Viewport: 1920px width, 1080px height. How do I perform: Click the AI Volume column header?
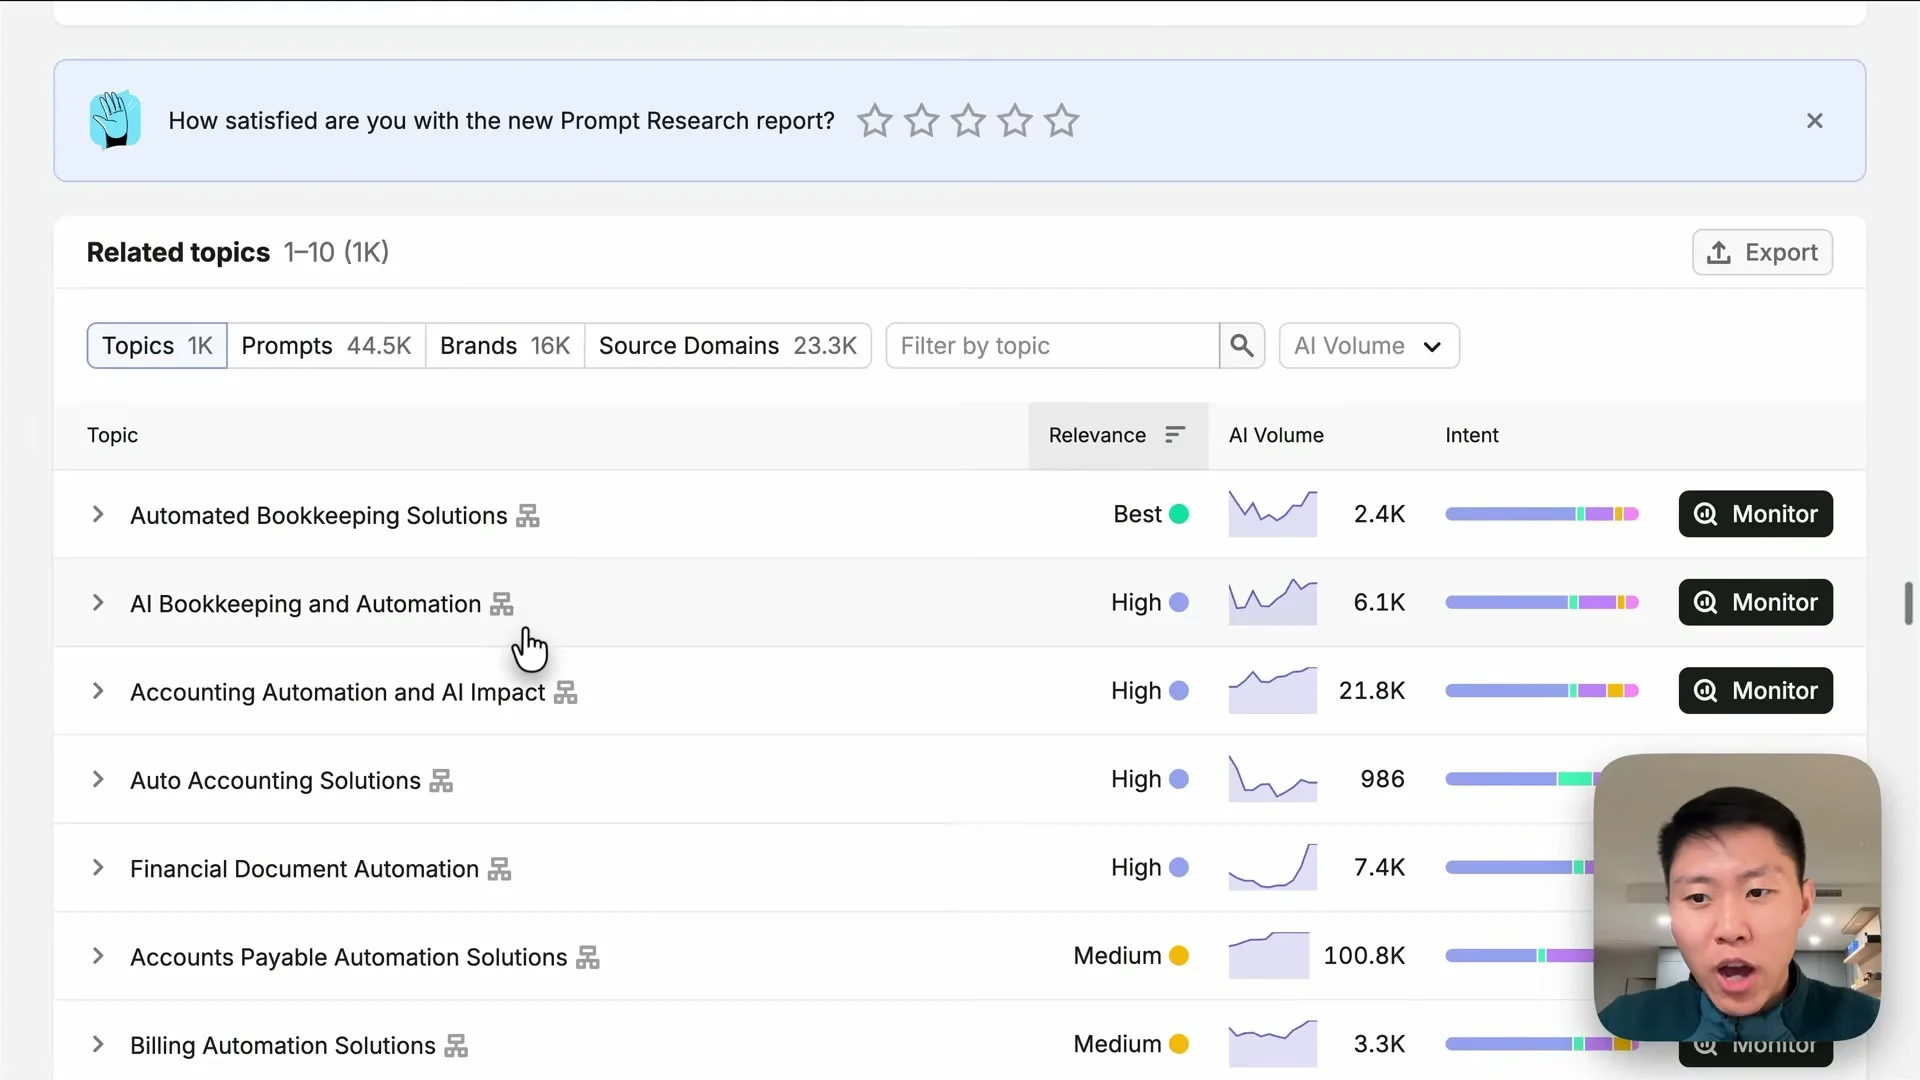[x=1276, y=435]
